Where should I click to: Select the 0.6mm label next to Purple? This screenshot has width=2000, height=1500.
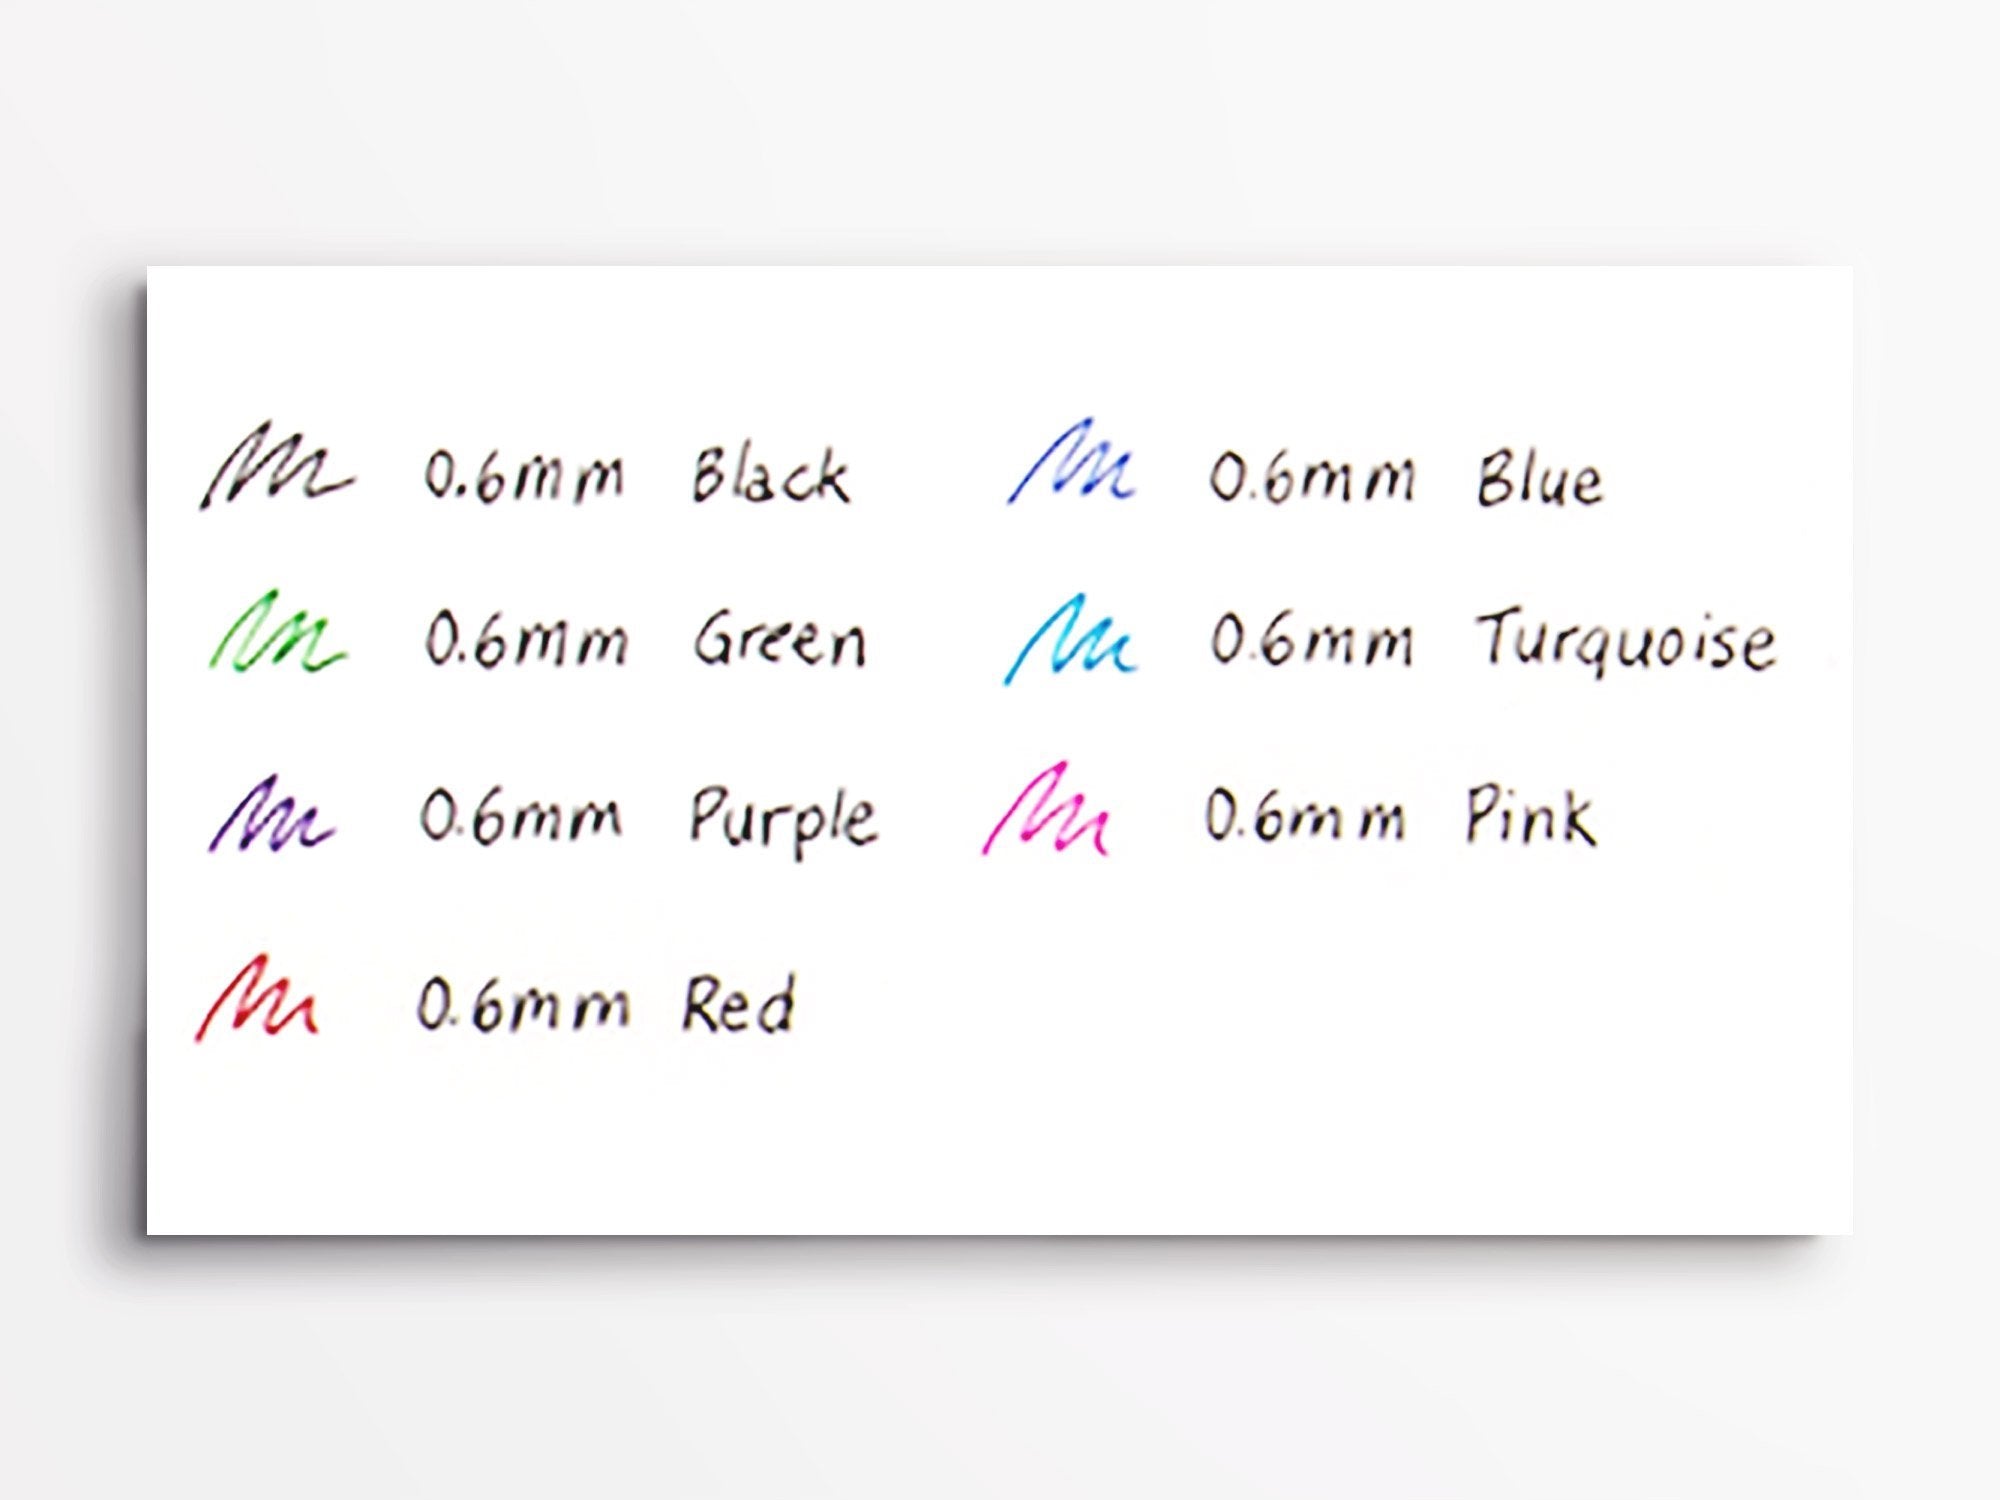(x=520, y=817)
